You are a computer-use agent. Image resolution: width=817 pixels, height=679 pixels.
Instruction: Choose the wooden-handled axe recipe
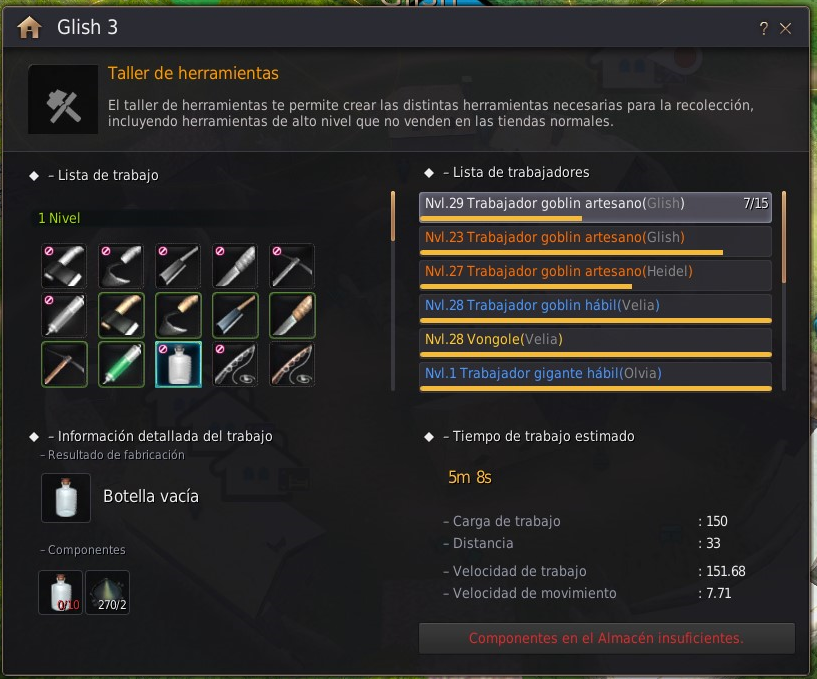(121, 315)
